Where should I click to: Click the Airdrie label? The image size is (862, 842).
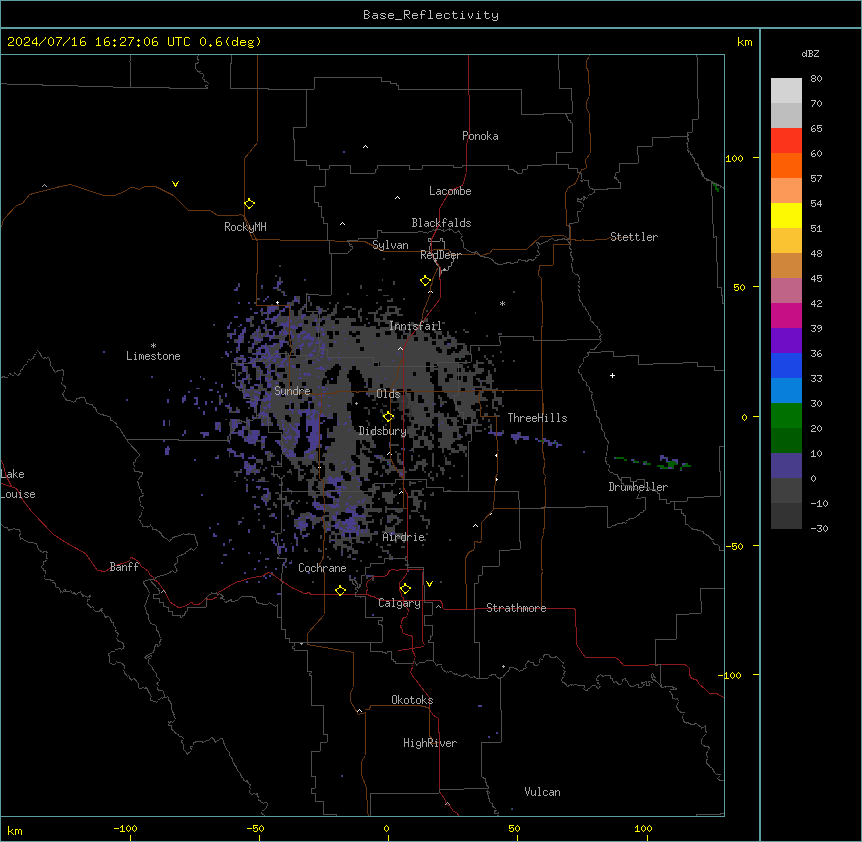(x=404, y=537)
